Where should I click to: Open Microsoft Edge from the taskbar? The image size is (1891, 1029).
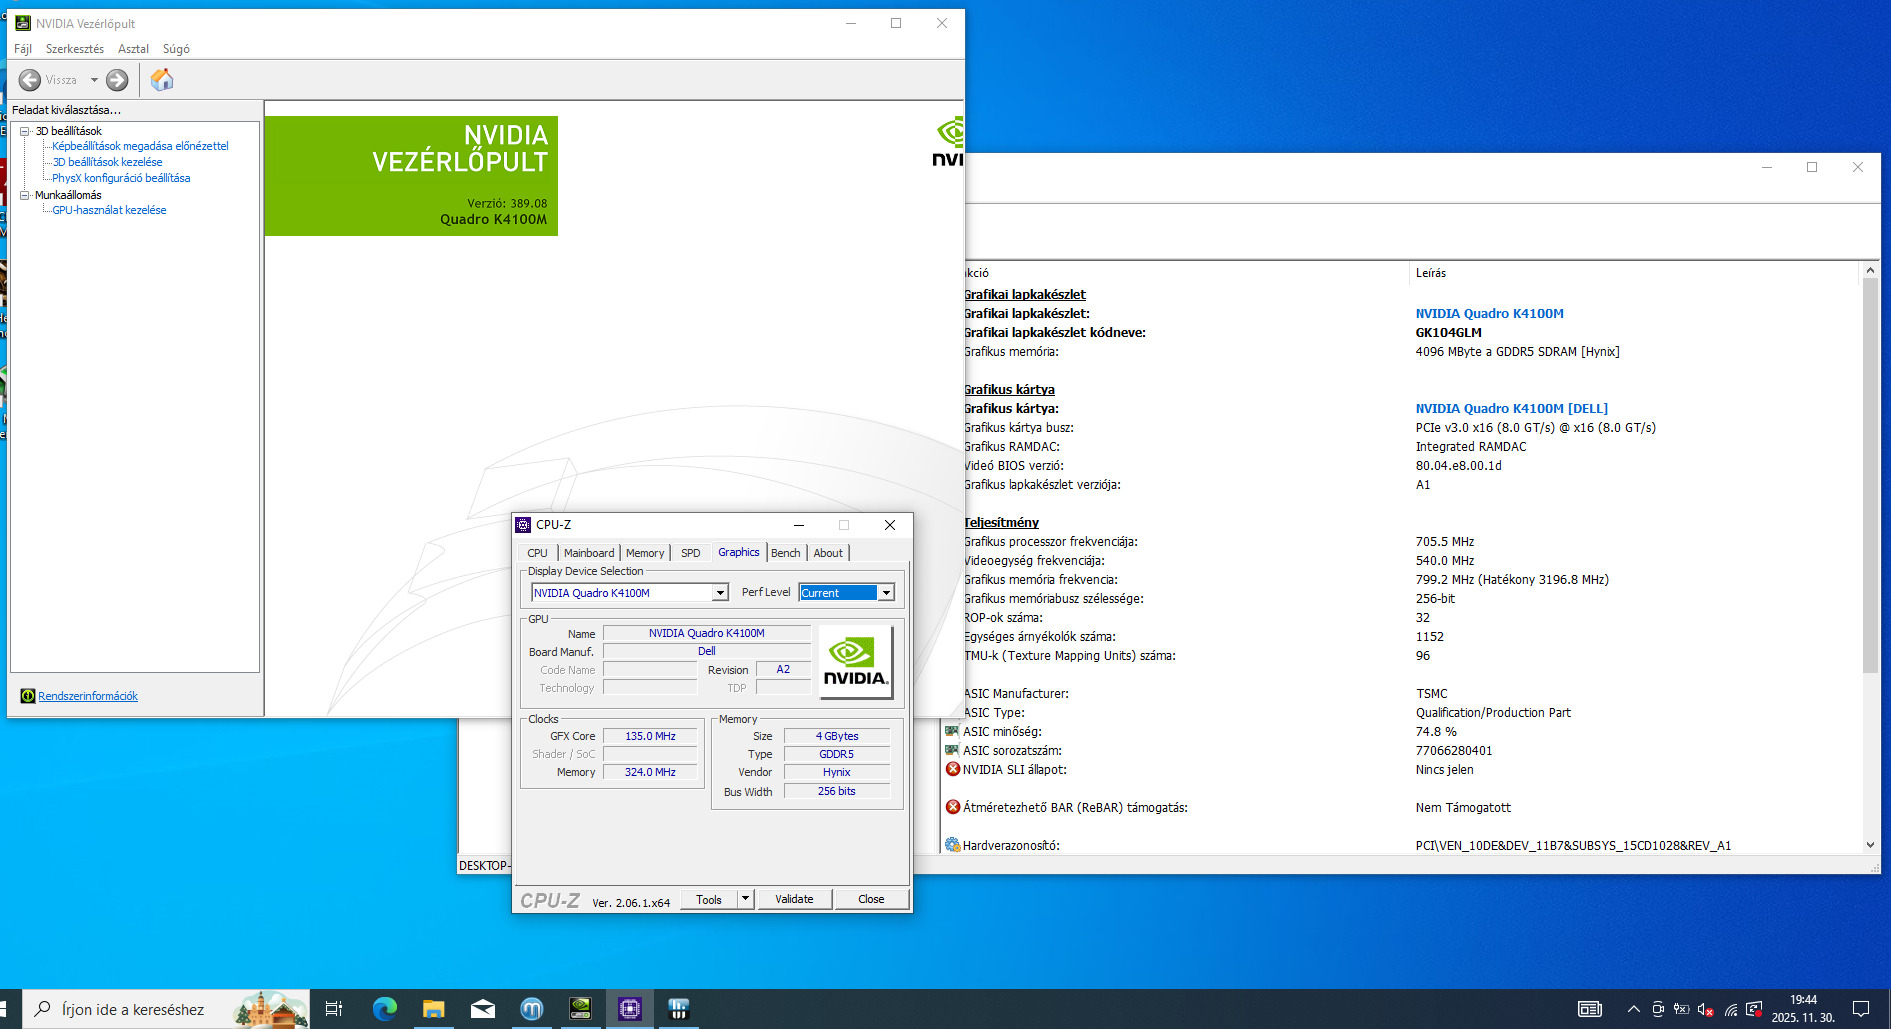click(384, 1009)
